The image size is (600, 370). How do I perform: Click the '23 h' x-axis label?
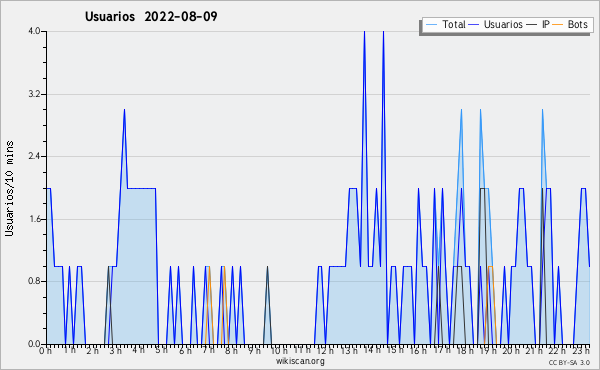[582, 350]
